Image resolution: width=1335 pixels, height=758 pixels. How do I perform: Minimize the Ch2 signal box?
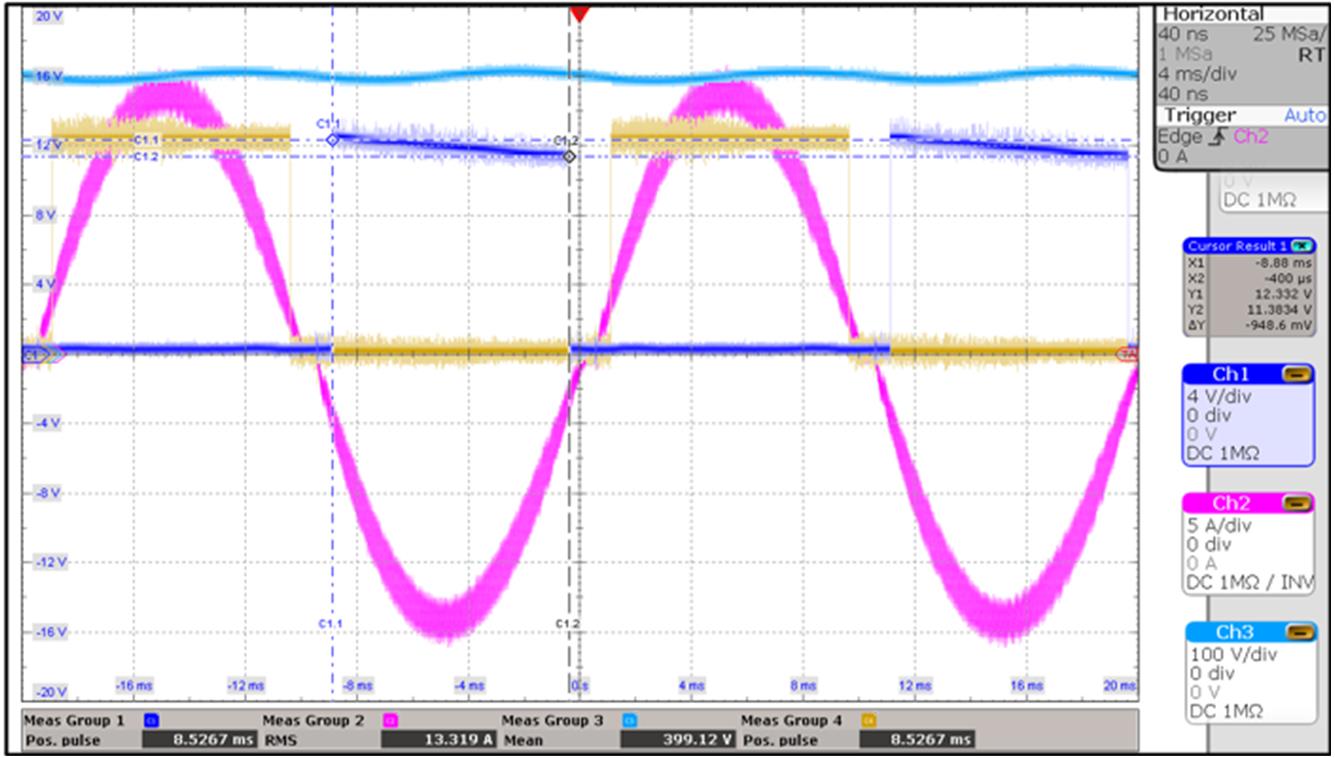[1299, 503]
